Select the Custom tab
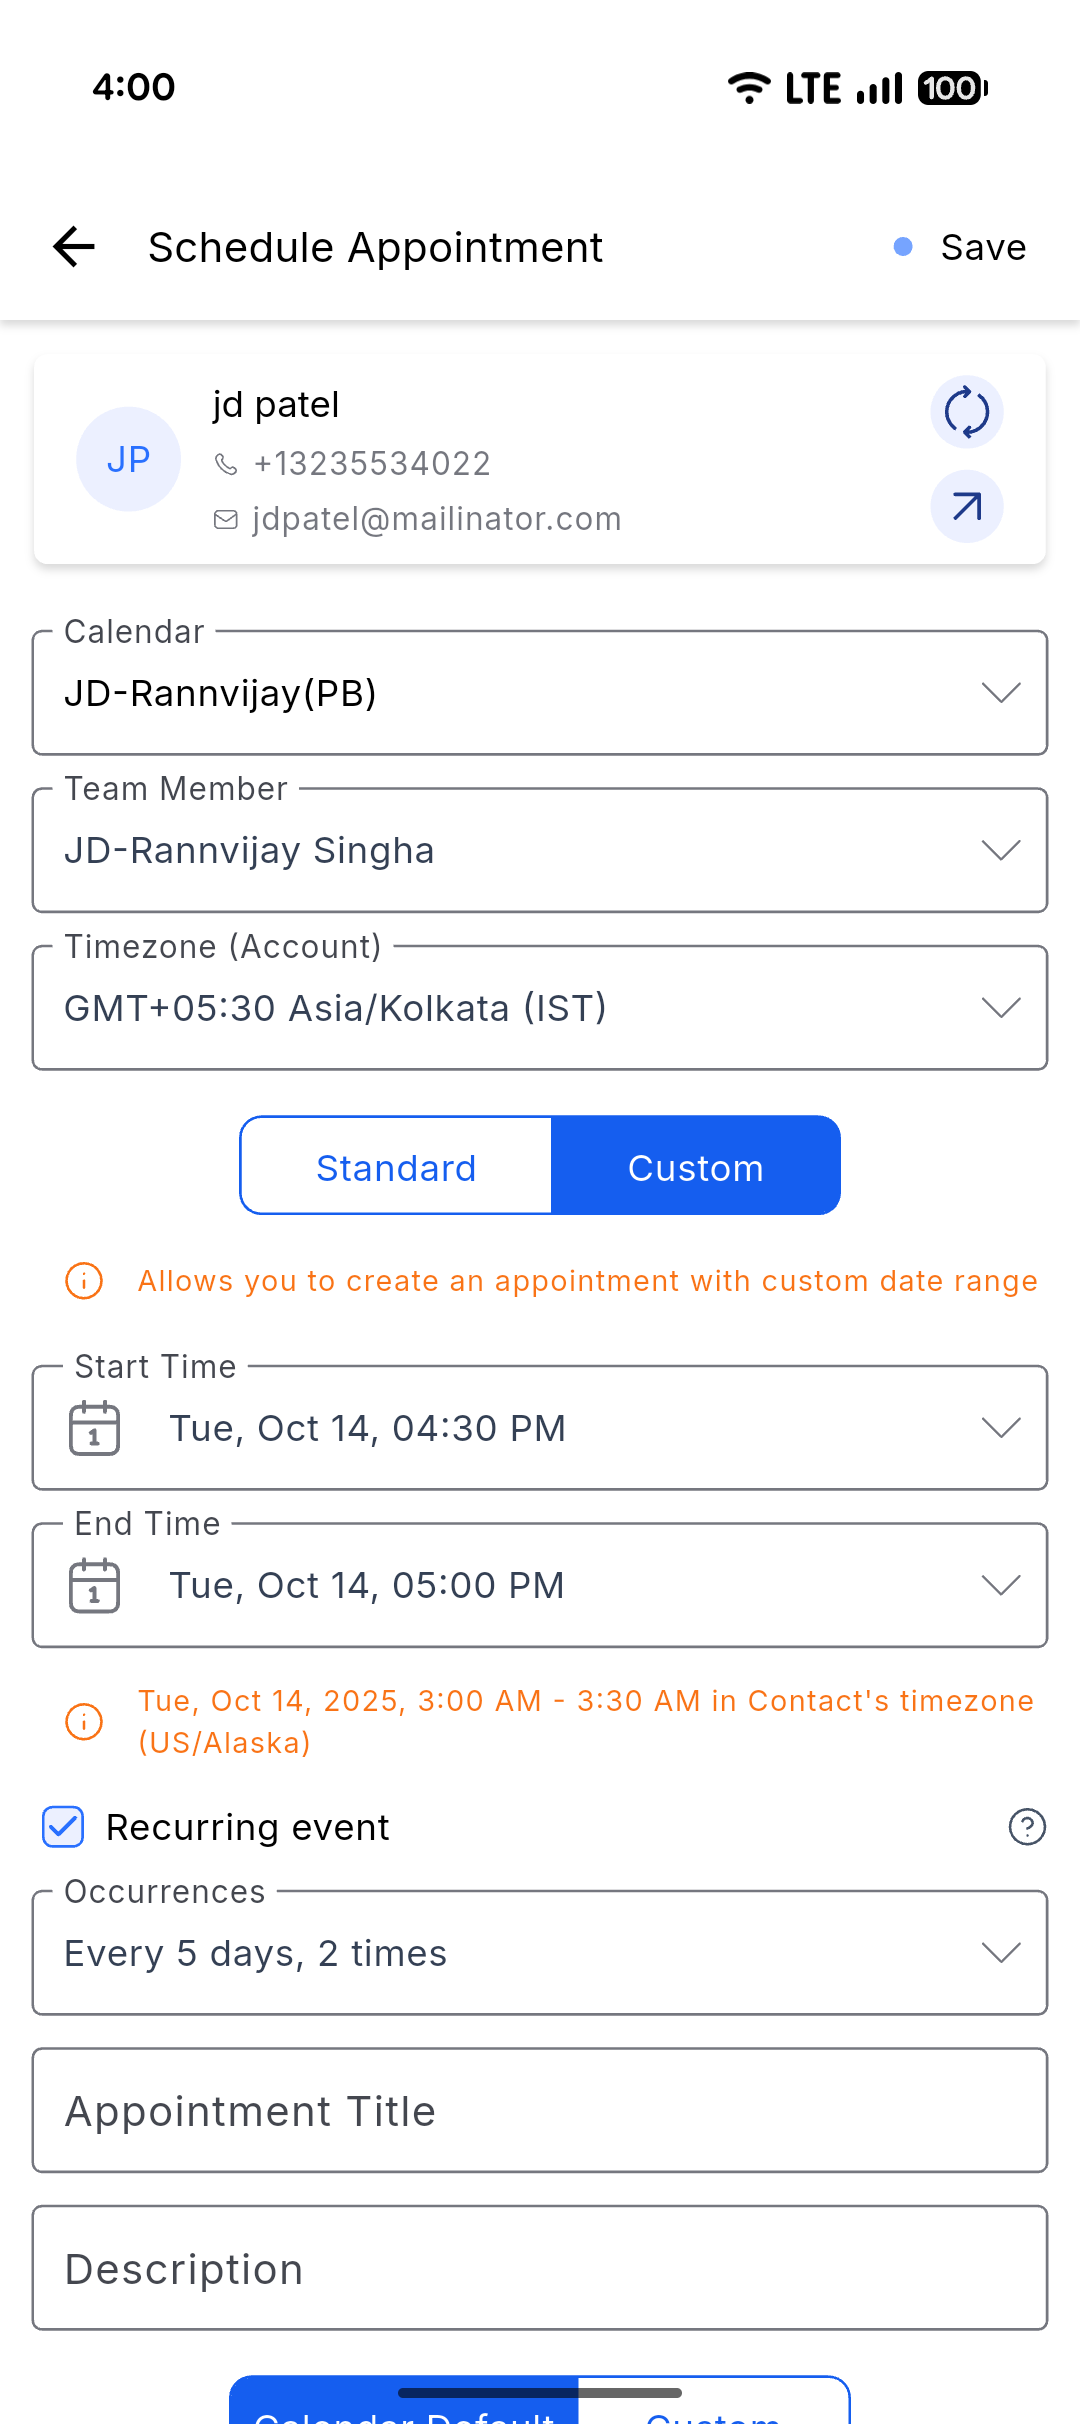This screenshot has width=1080, height=2424. [695, 1167]
